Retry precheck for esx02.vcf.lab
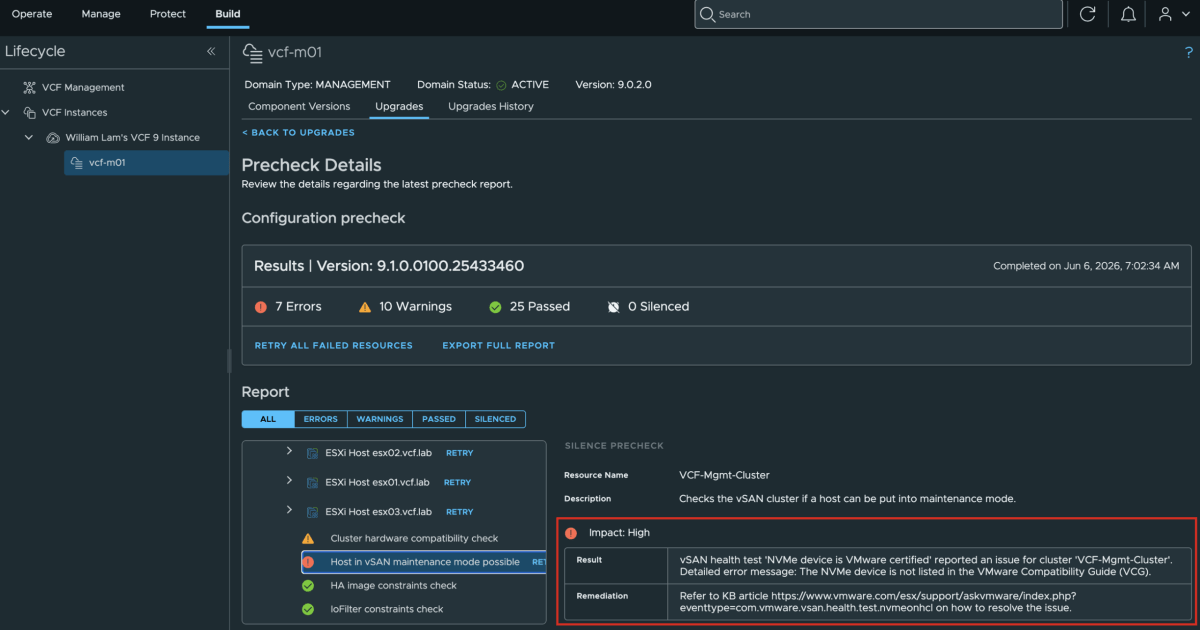The width and height of the screenshot is (1200, 630). [x=460, y=453]
